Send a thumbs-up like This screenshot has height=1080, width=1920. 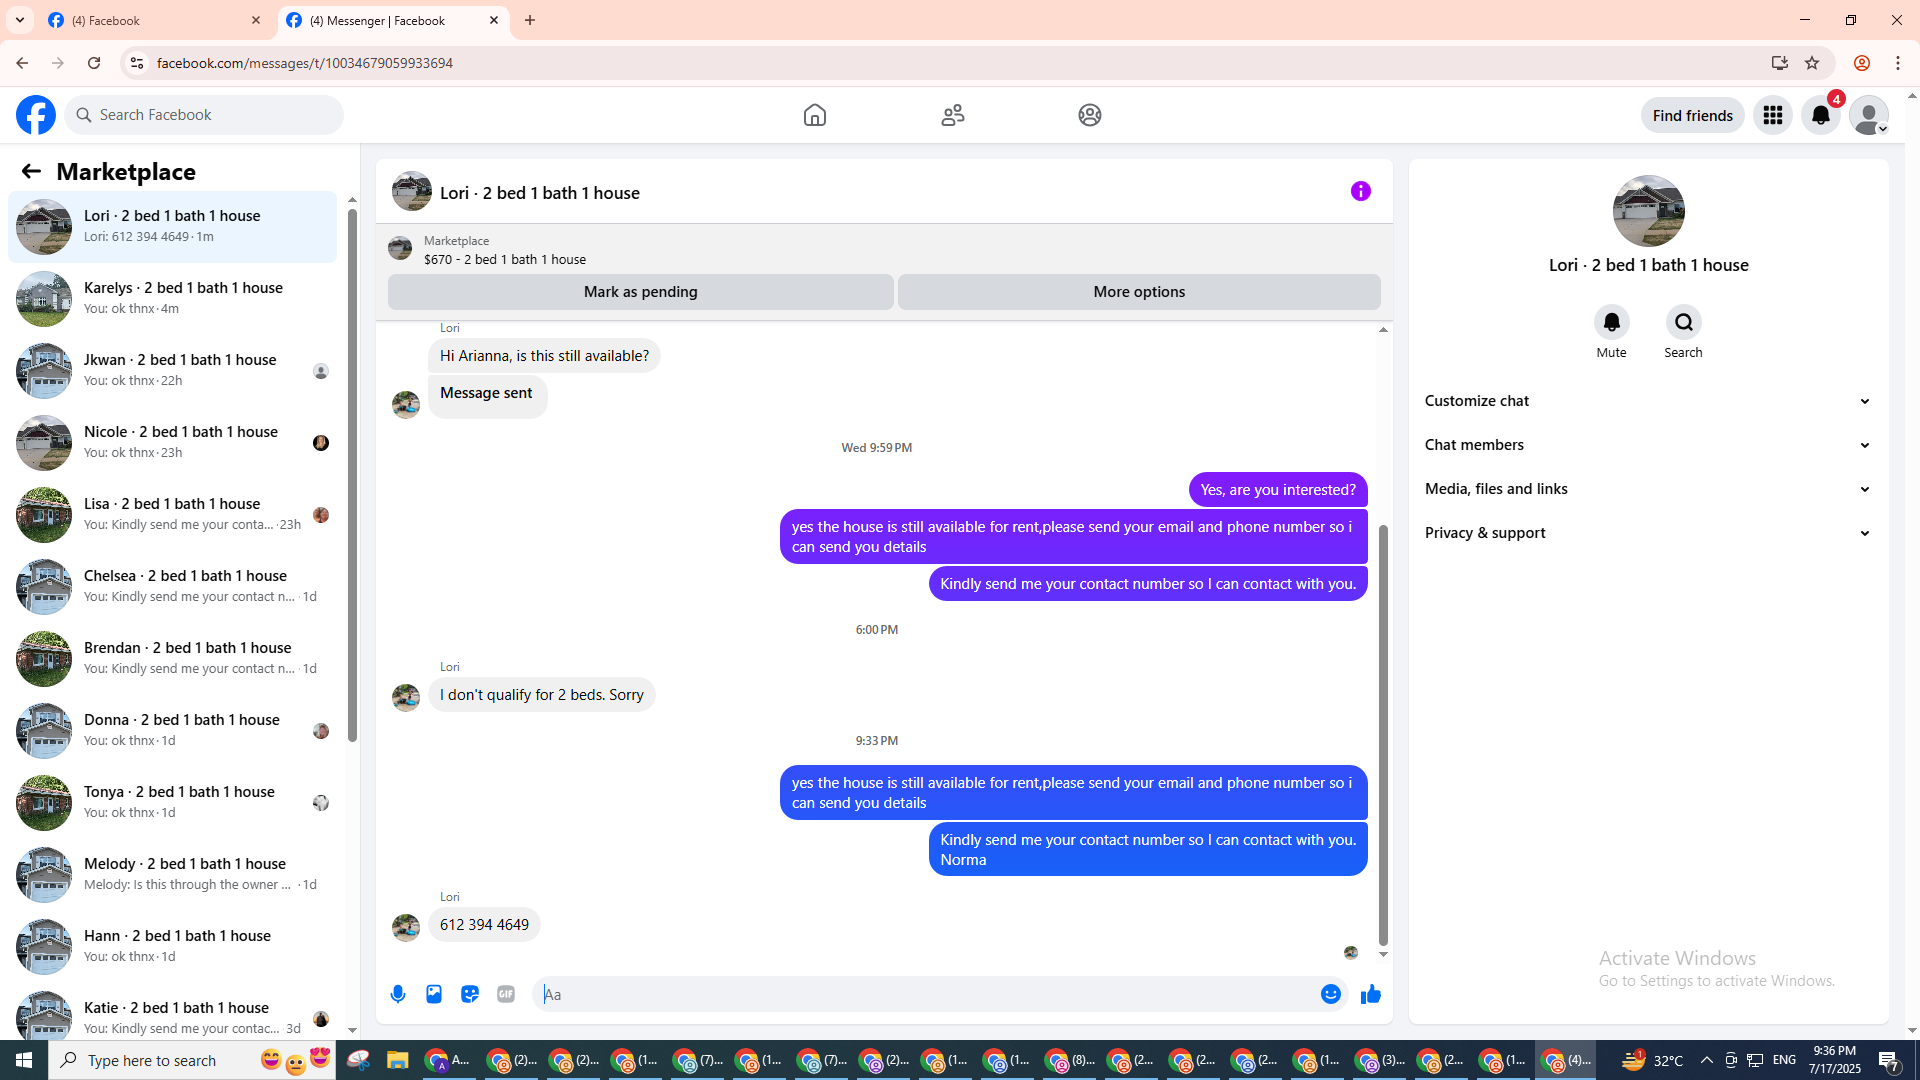click(1371, 994)
